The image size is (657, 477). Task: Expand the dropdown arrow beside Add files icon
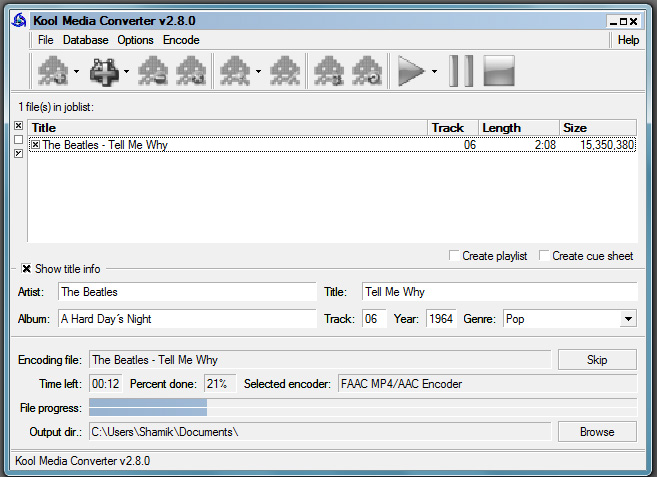coord(126,72)
